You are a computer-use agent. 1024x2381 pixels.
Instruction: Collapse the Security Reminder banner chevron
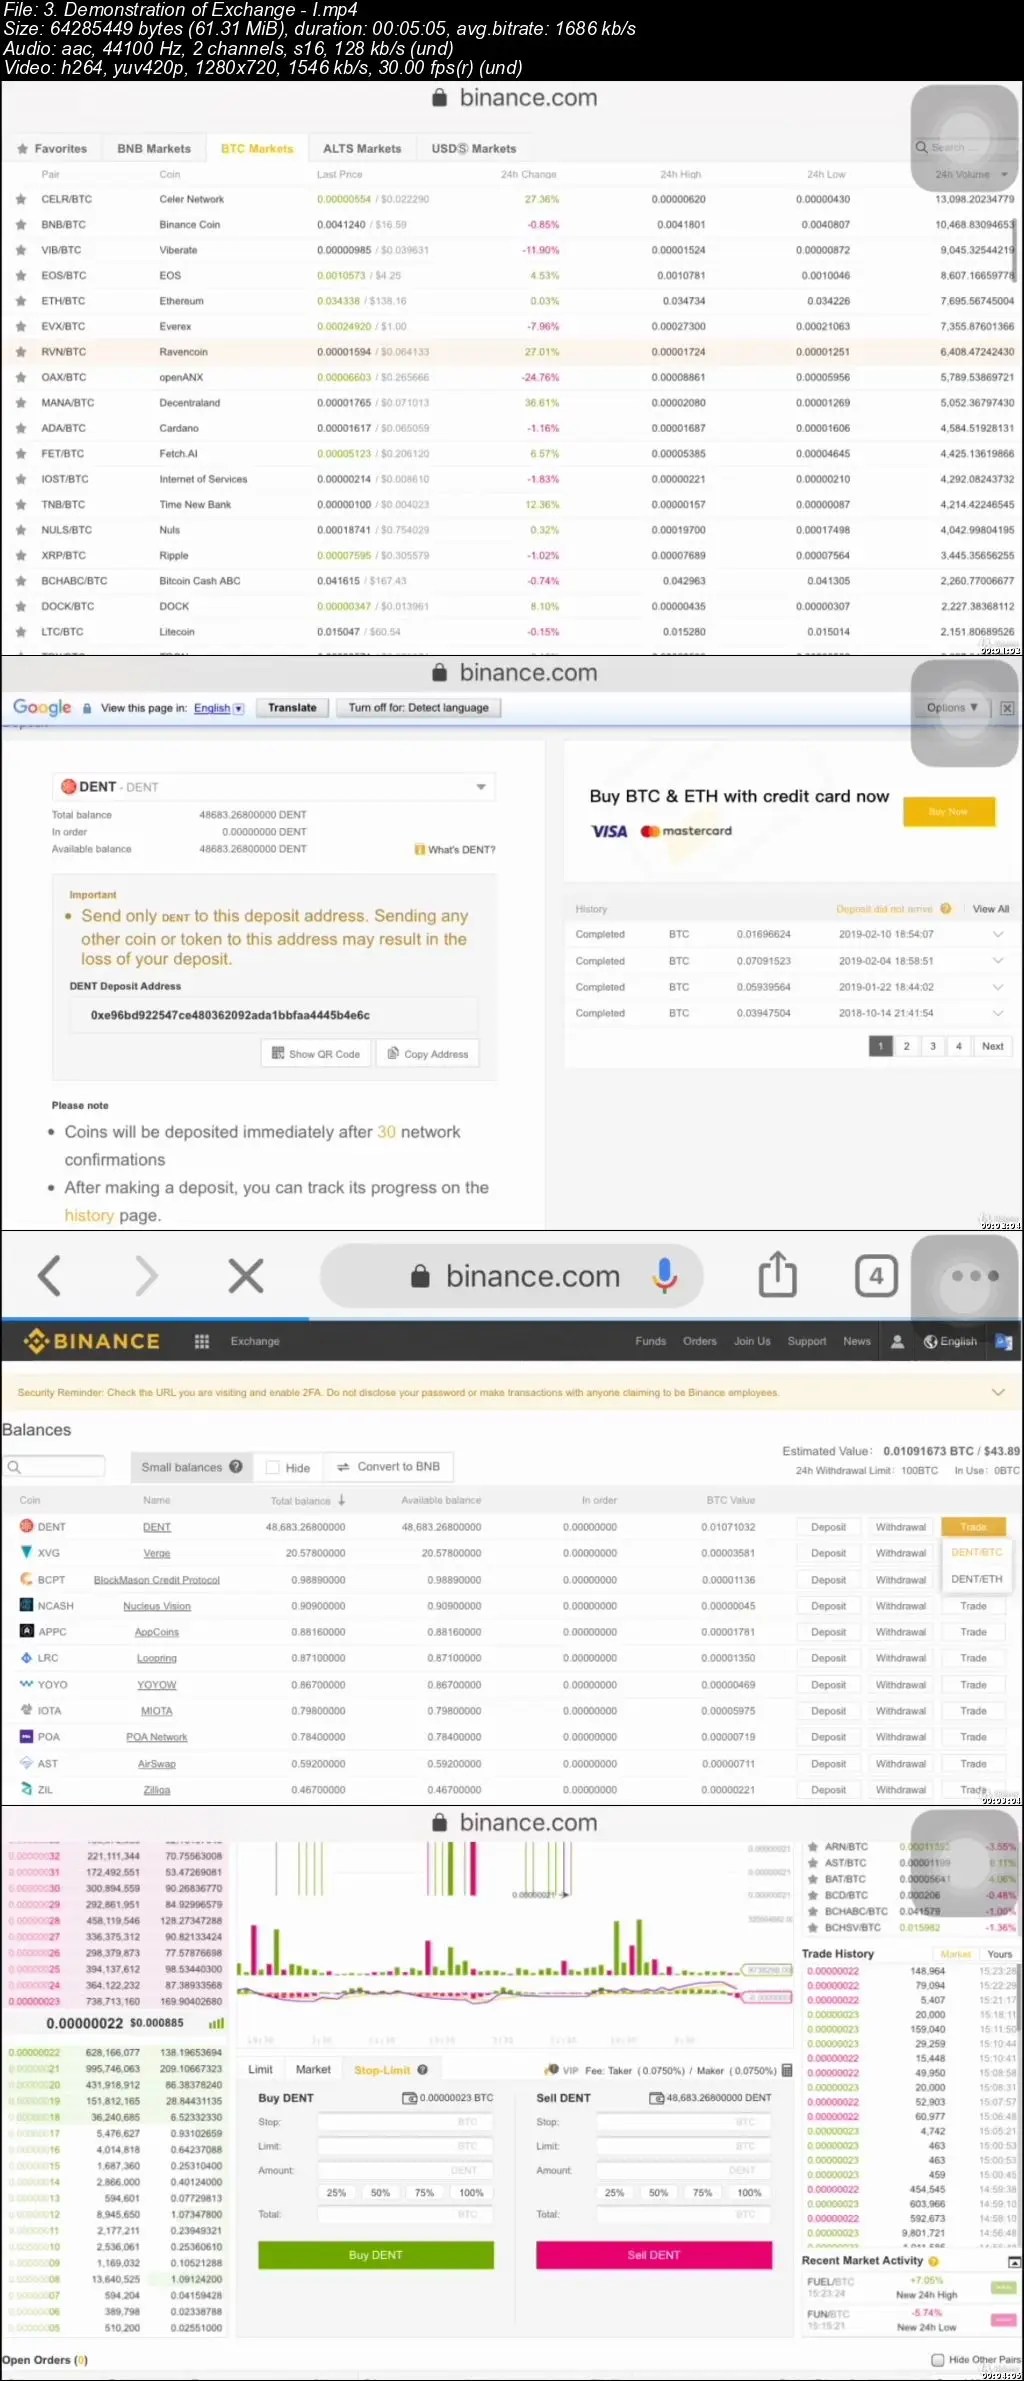pos(997,1393)
